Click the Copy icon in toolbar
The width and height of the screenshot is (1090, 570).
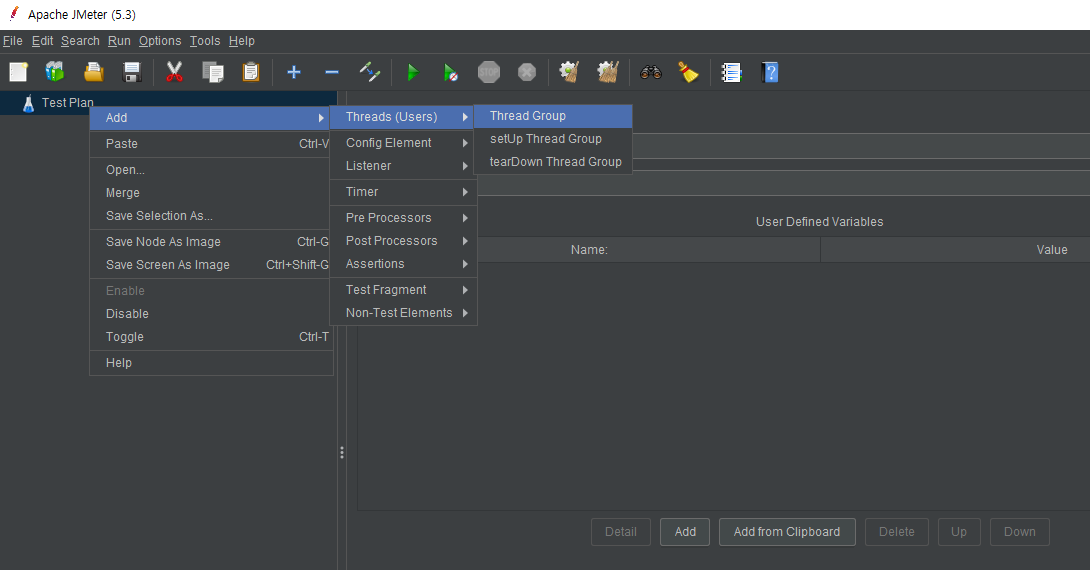213,72
